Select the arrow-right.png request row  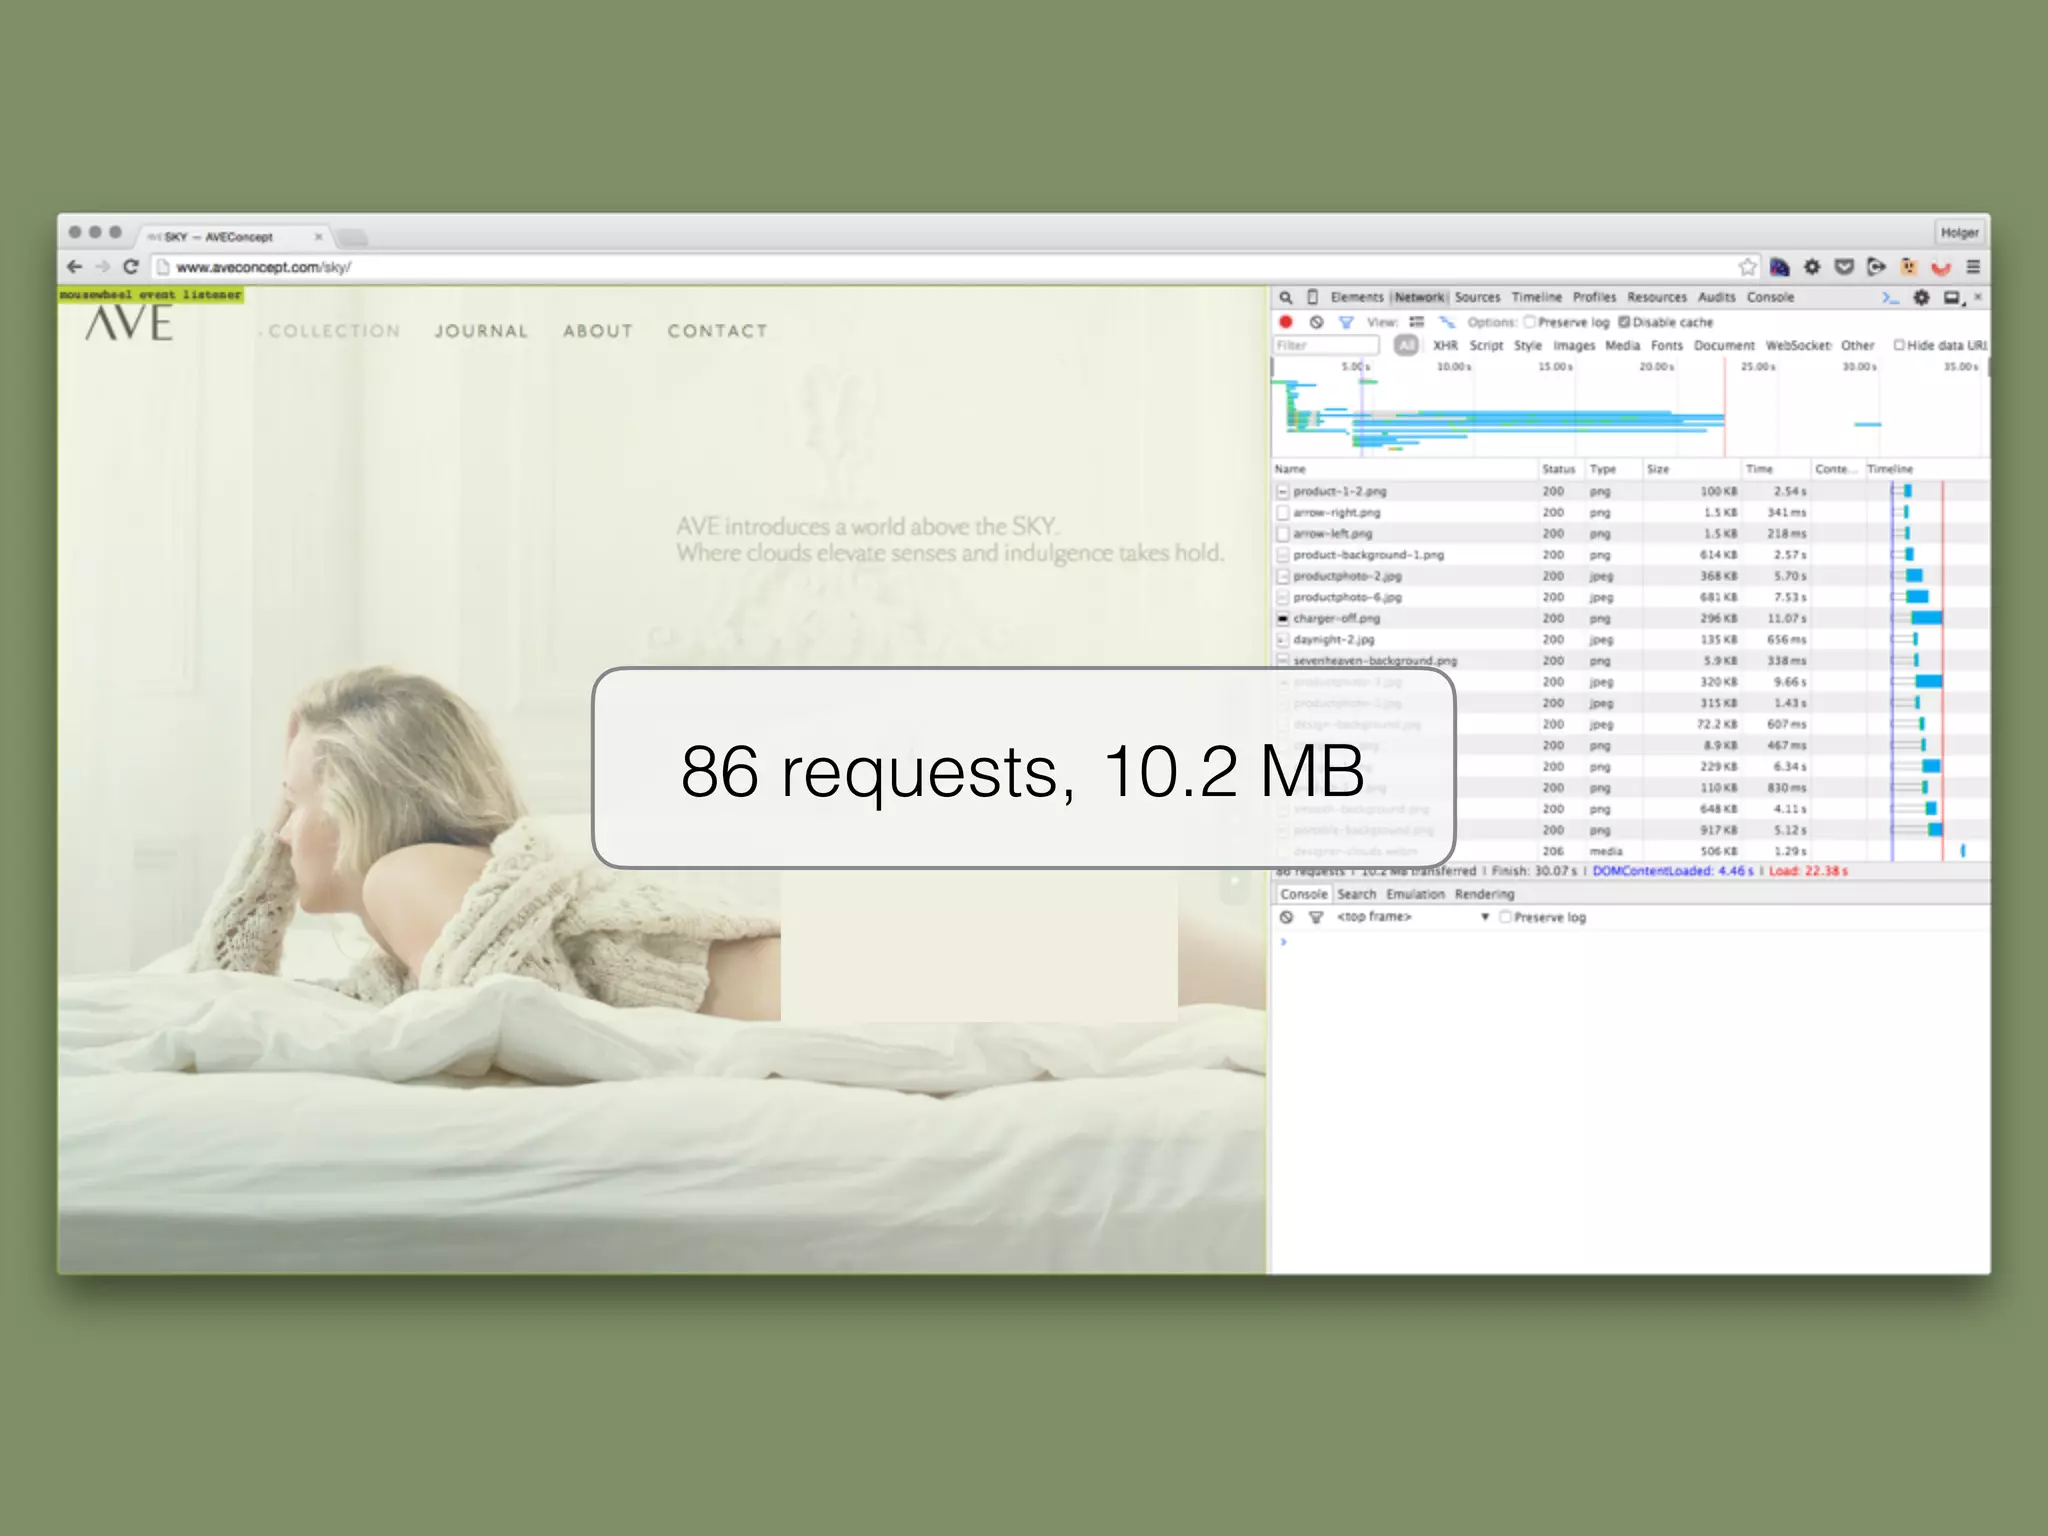click(x=1630, y=512)
